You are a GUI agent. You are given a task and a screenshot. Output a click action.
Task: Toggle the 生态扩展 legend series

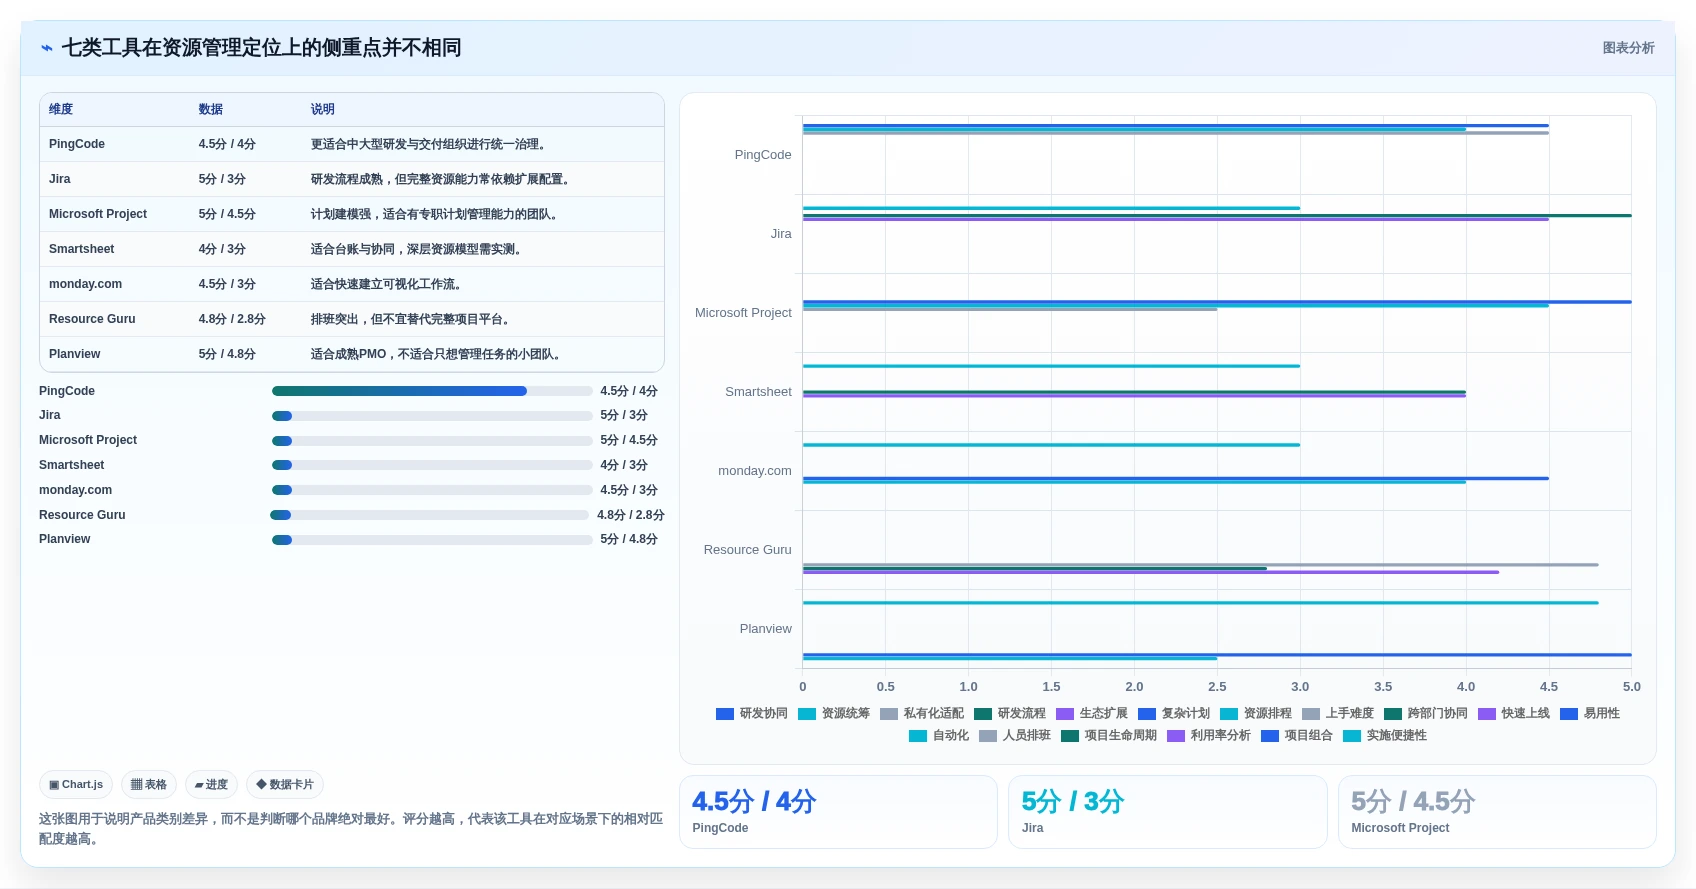tap(1092, 713)
